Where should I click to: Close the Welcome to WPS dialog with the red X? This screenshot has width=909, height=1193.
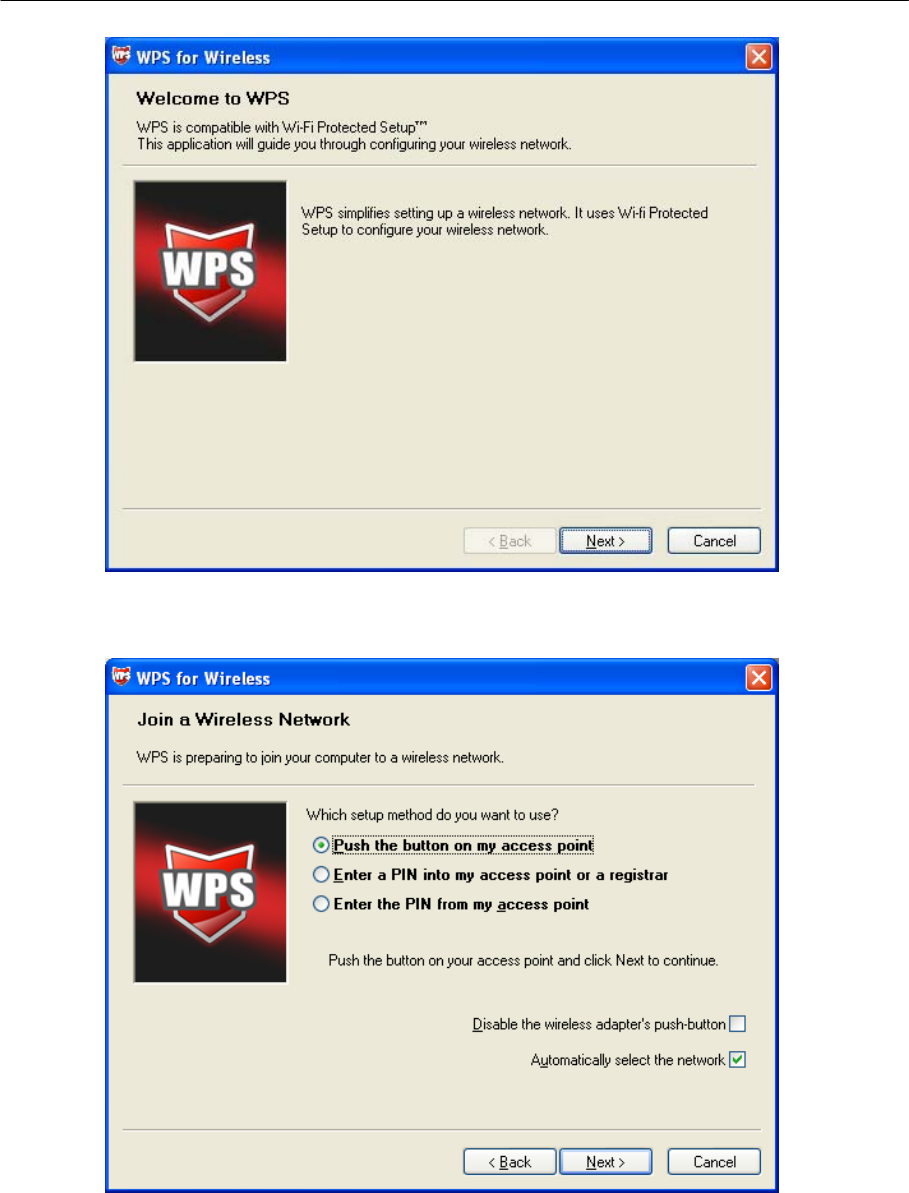pyautogui.click(x=758, y=57)
